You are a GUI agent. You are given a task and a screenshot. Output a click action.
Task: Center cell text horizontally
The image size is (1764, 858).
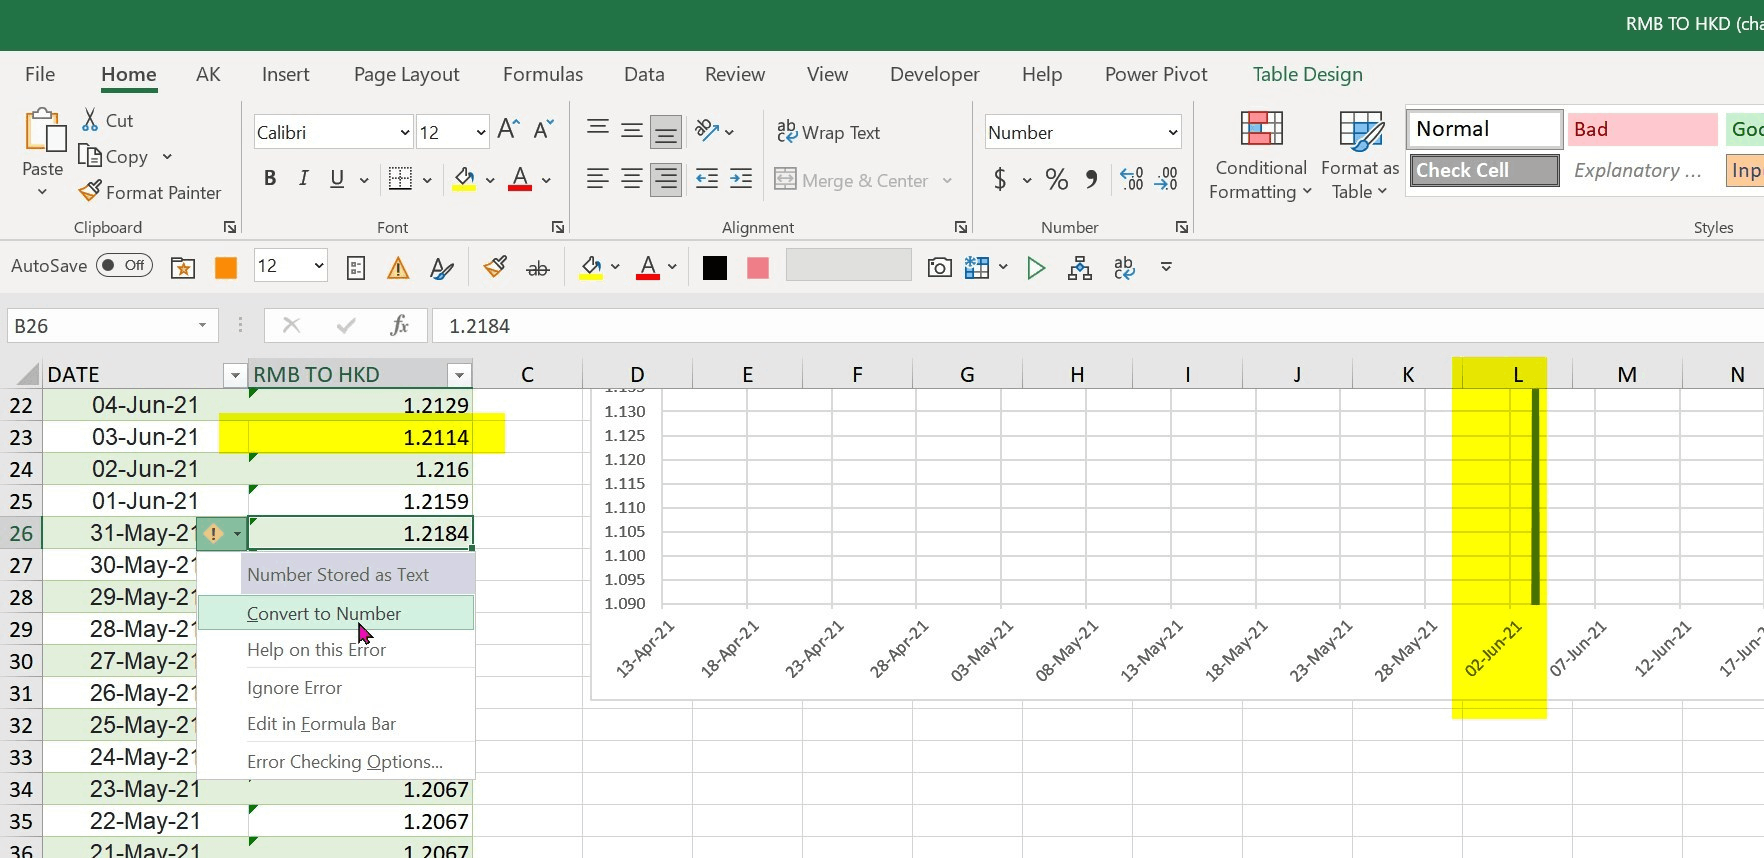pos(632,179)
